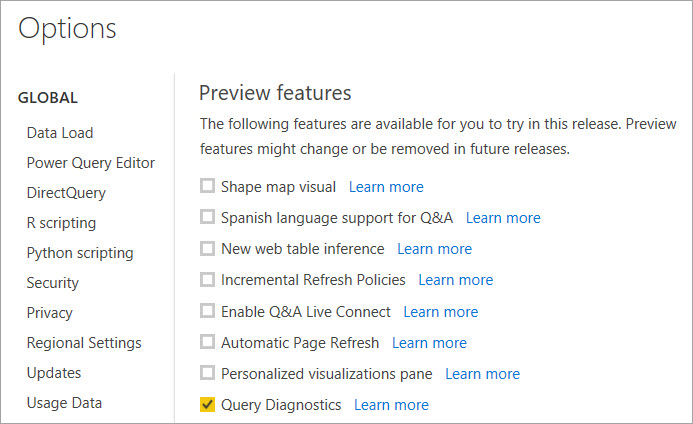Open the Security options page
693x424 pixels.
click(x=53, y=283)
